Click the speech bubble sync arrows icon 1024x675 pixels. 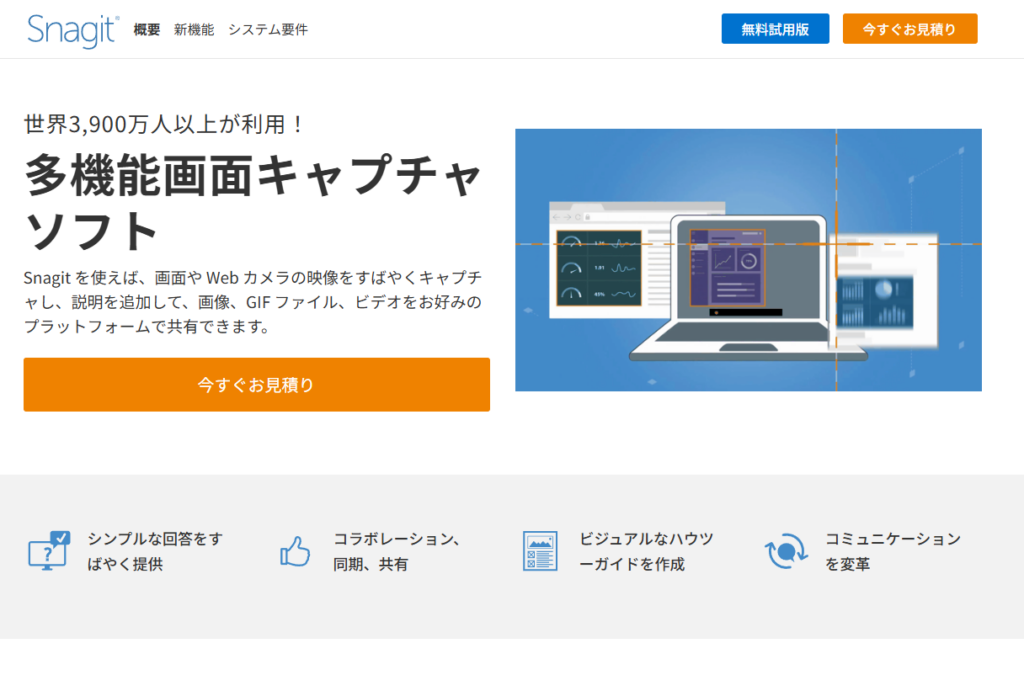coord(785,551)
